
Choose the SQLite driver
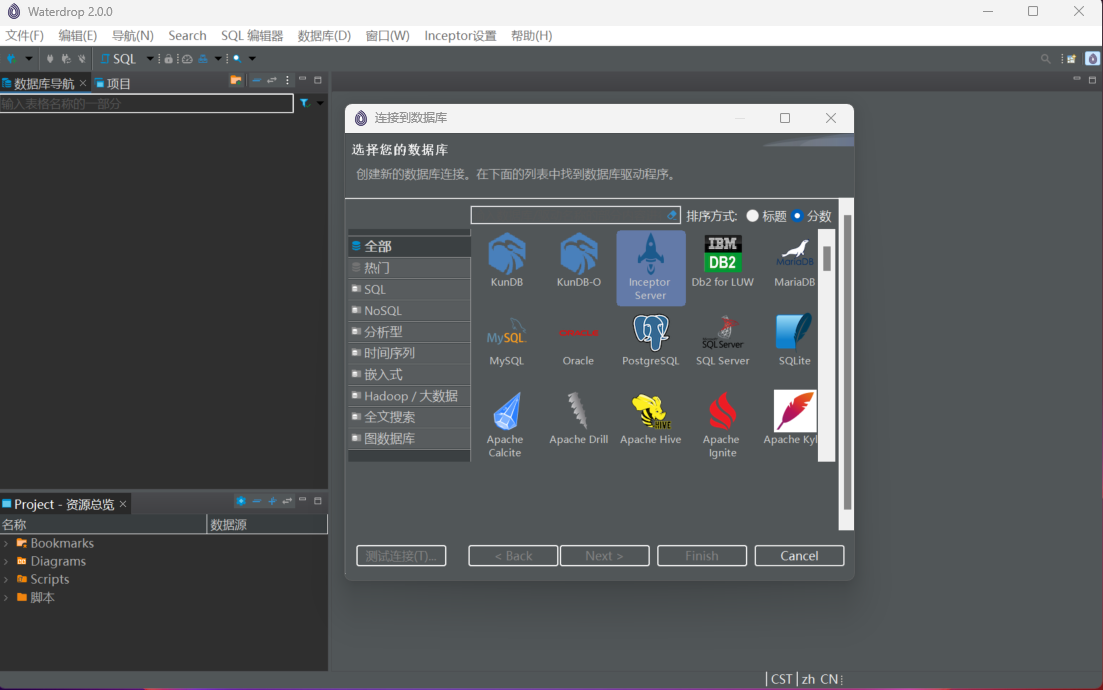click(795, 340)
